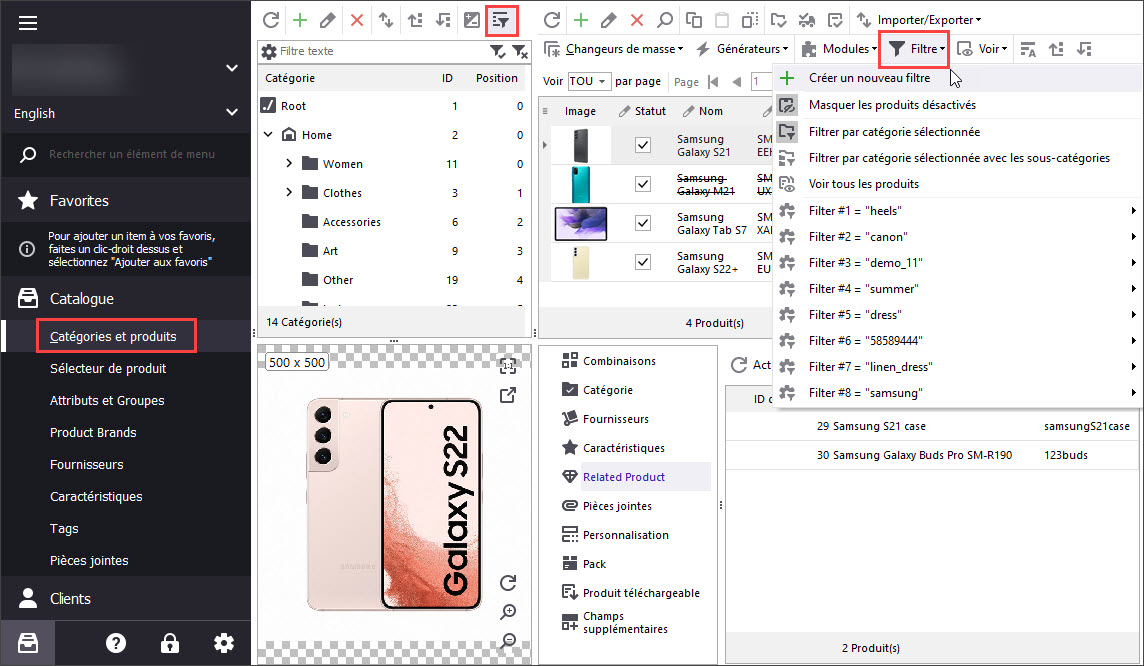Open the per-page TOU dropdown
This screenshot has height=666, width=1144.
588,81
